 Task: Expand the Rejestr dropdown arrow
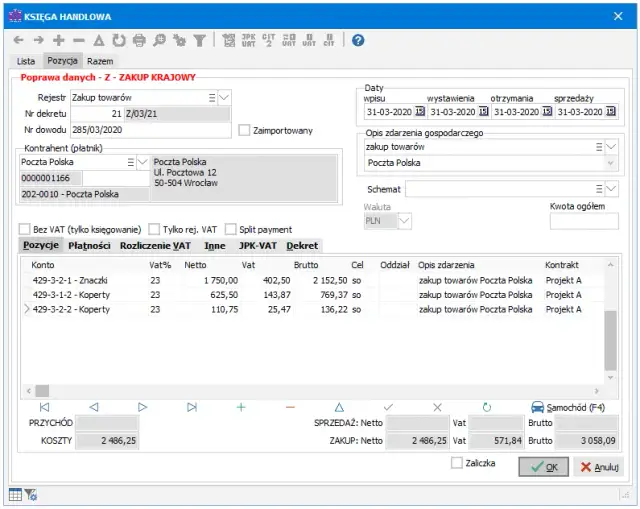(x=224, y=97)
